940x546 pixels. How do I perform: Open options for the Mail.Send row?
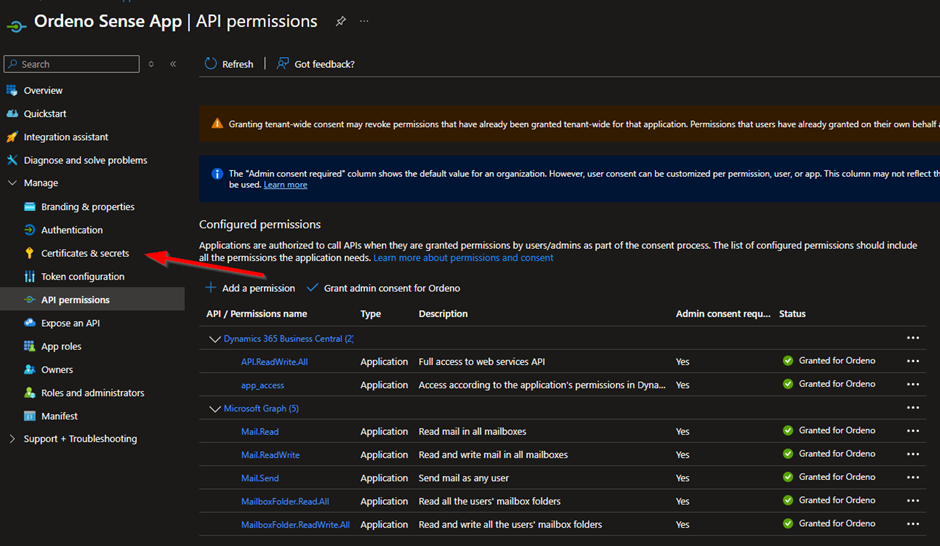[x=912, y=477]
